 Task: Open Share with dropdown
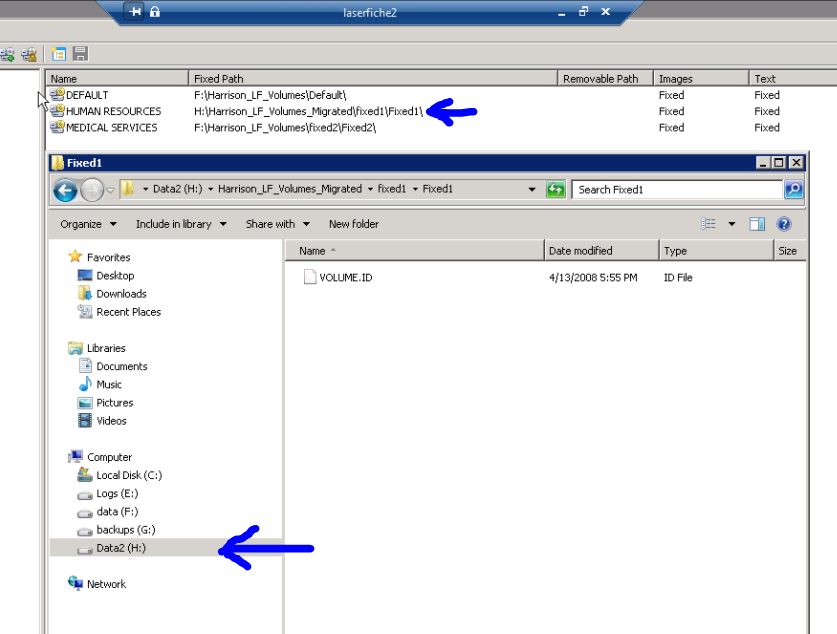click(x=278, y=224)
